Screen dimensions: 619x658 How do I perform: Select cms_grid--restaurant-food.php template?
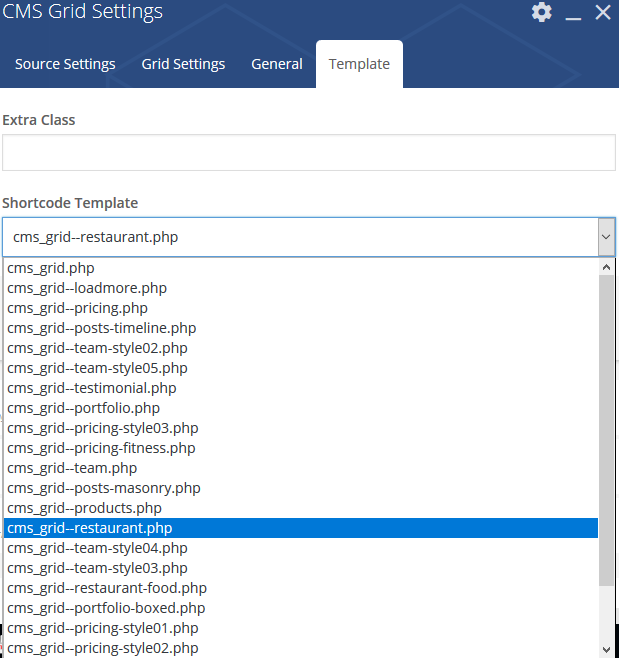point(107,588)
